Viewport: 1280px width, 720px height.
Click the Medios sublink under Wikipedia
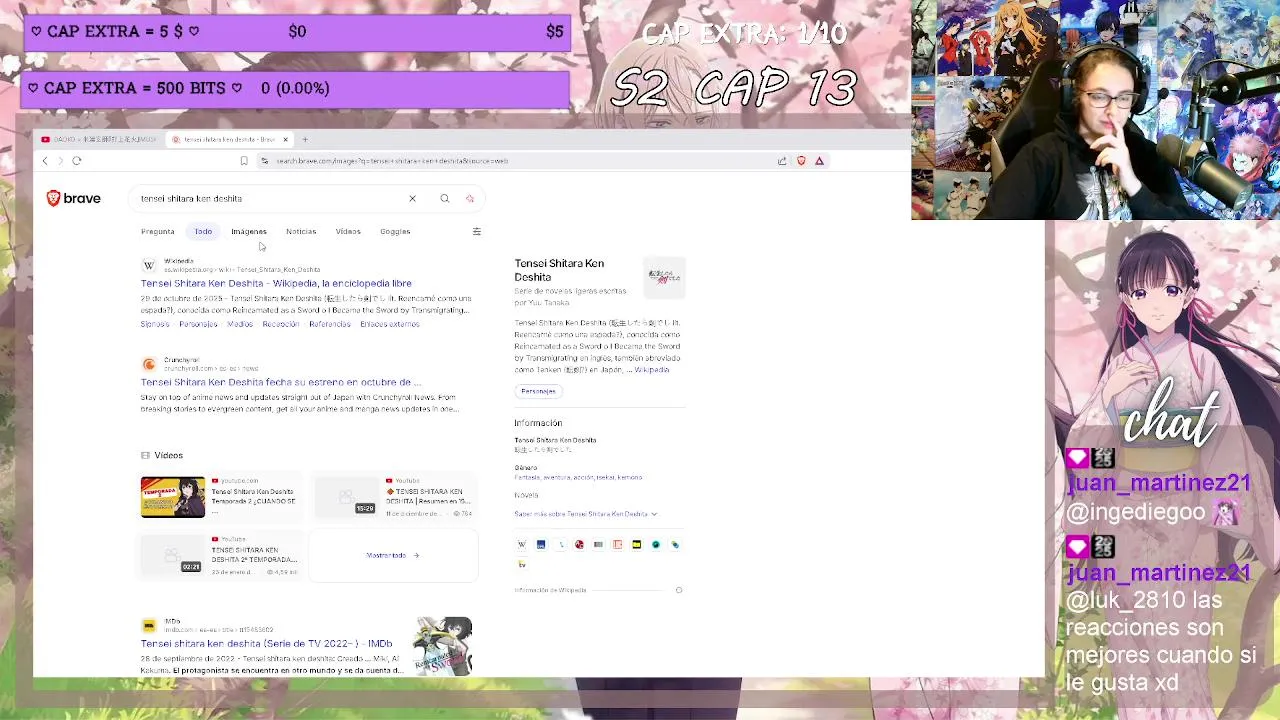[240, 324]
